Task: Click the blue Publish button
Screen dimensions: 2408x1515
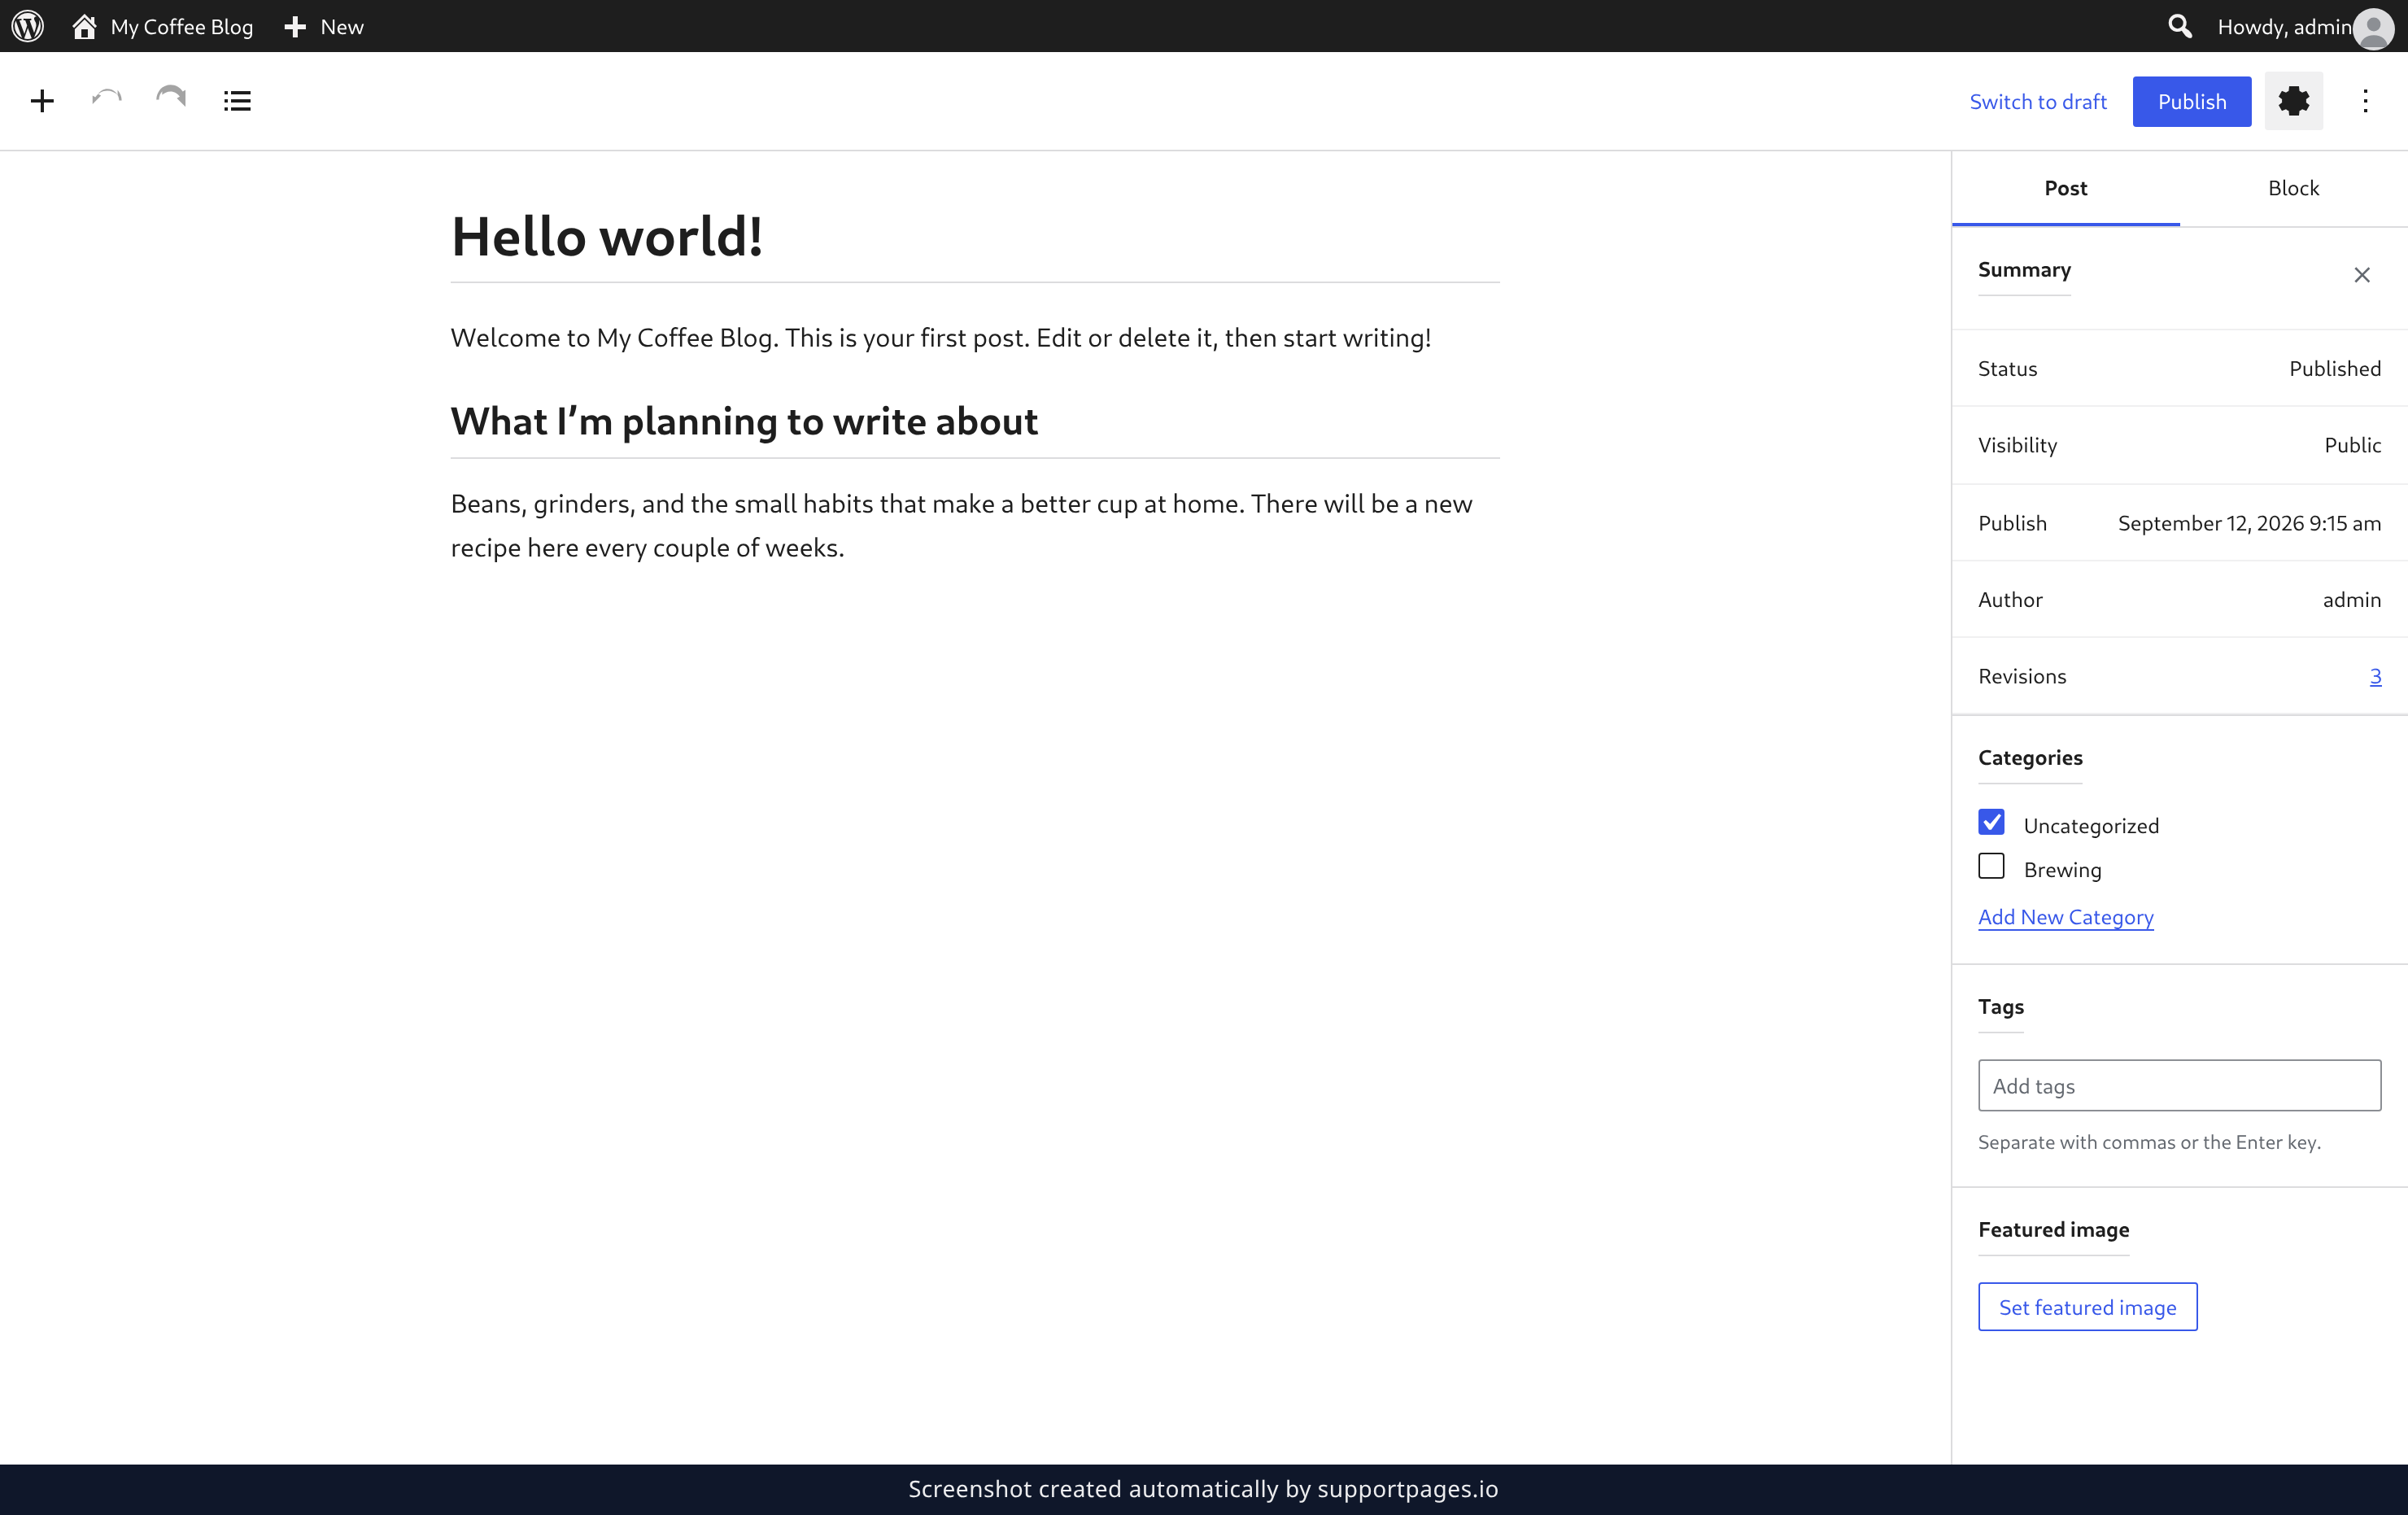Action: point(2192,101)
